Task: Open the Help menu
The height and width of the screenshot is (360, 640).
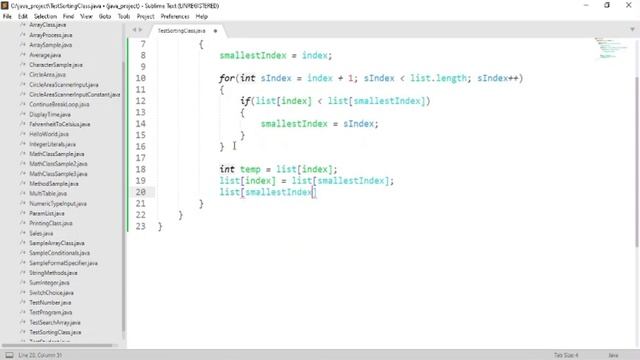Action: point(202,16)
